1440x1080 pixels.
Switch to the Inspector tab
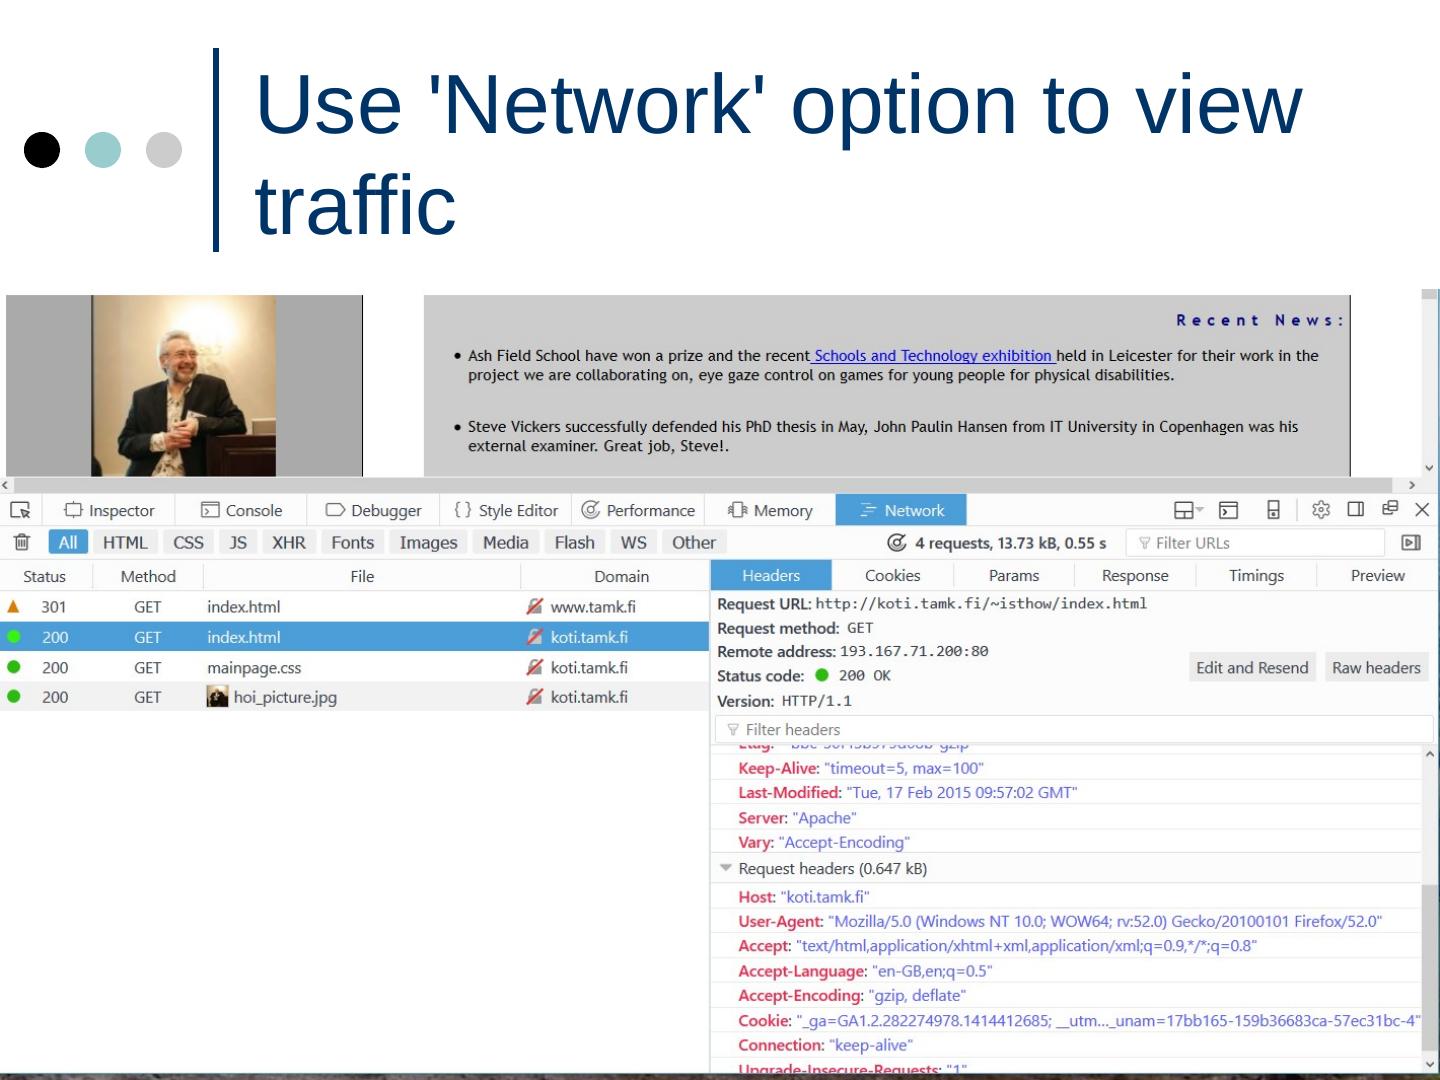click(x=110, y=510)
